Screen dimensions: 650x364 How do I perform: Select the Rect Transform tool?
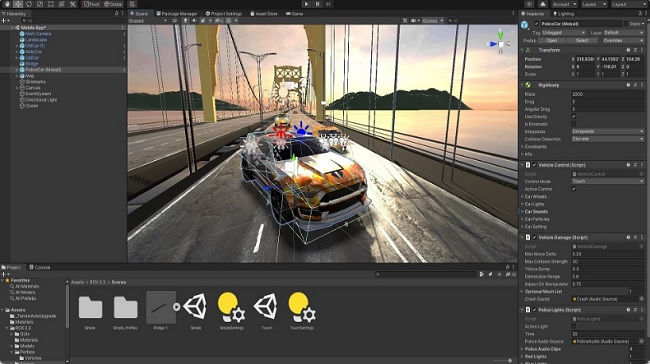51,4
